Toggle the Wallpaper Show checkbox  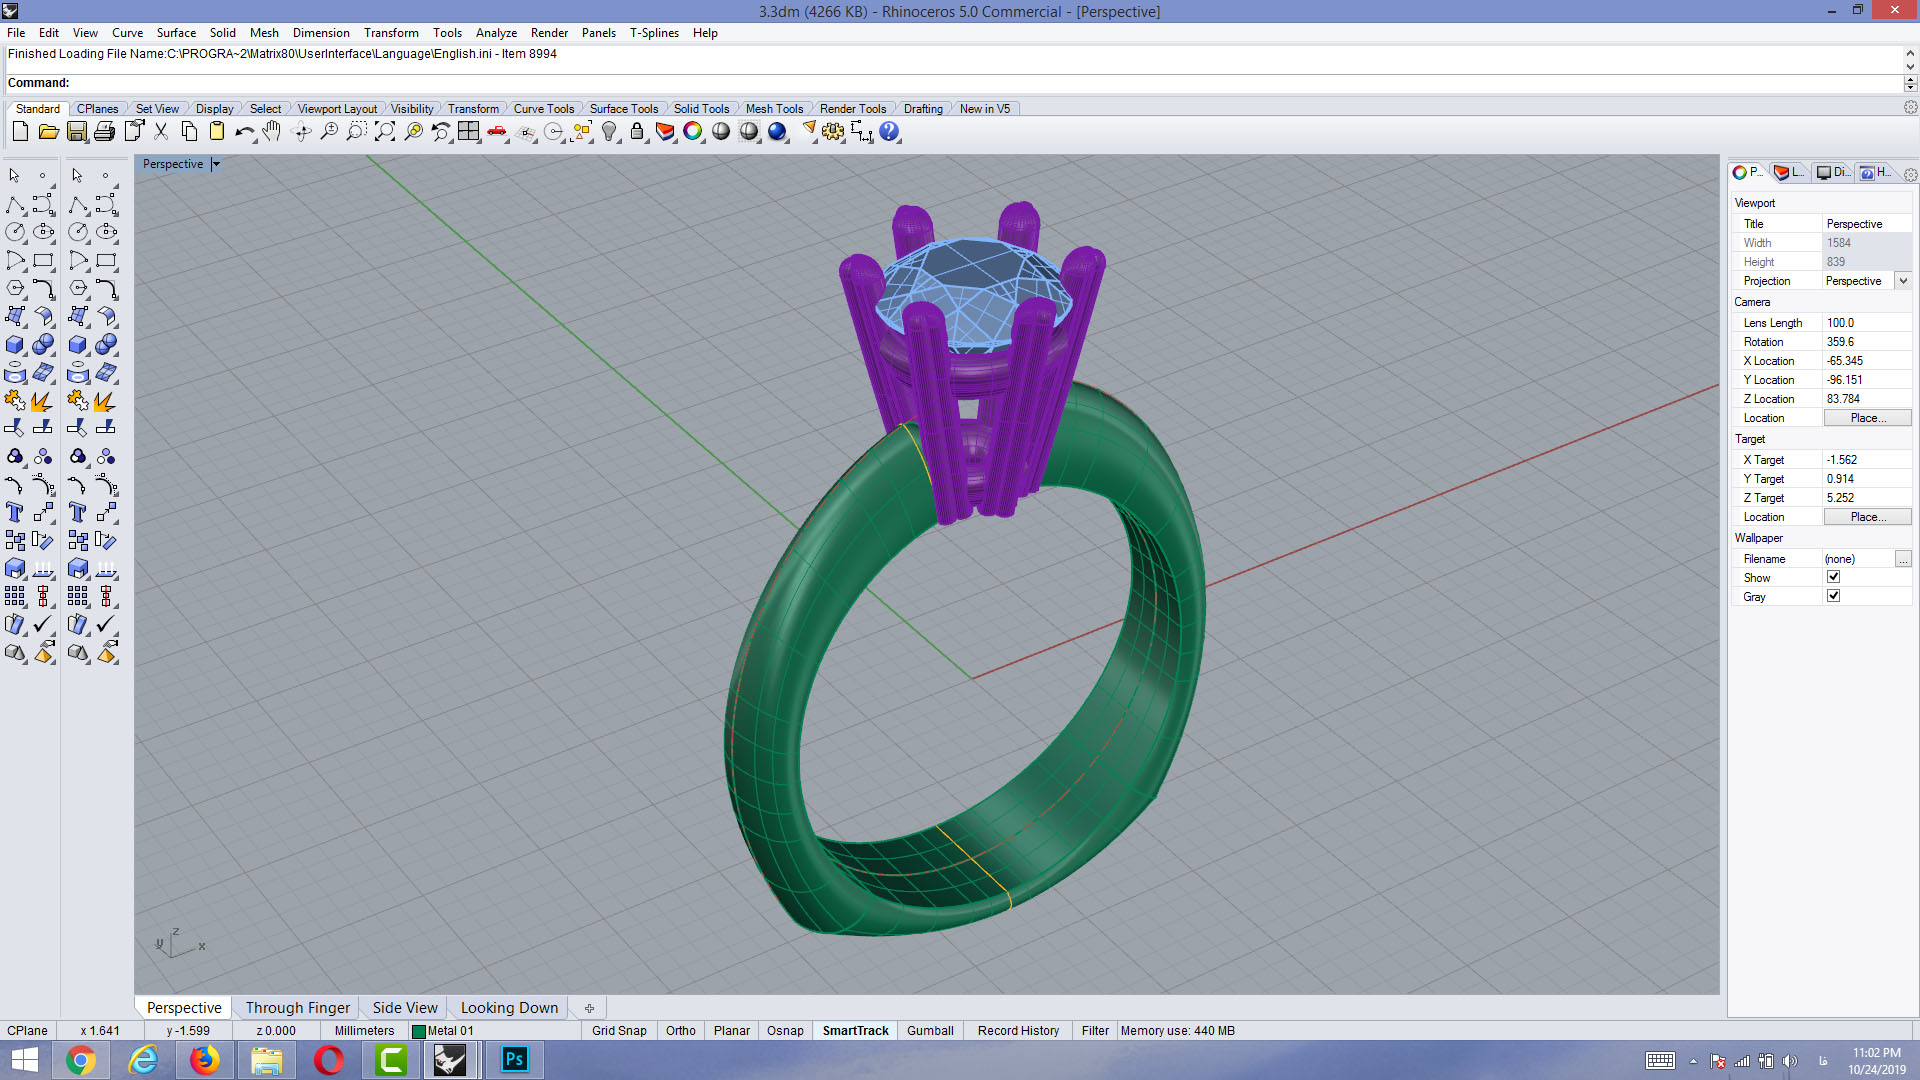click(x=1833, y=577)
